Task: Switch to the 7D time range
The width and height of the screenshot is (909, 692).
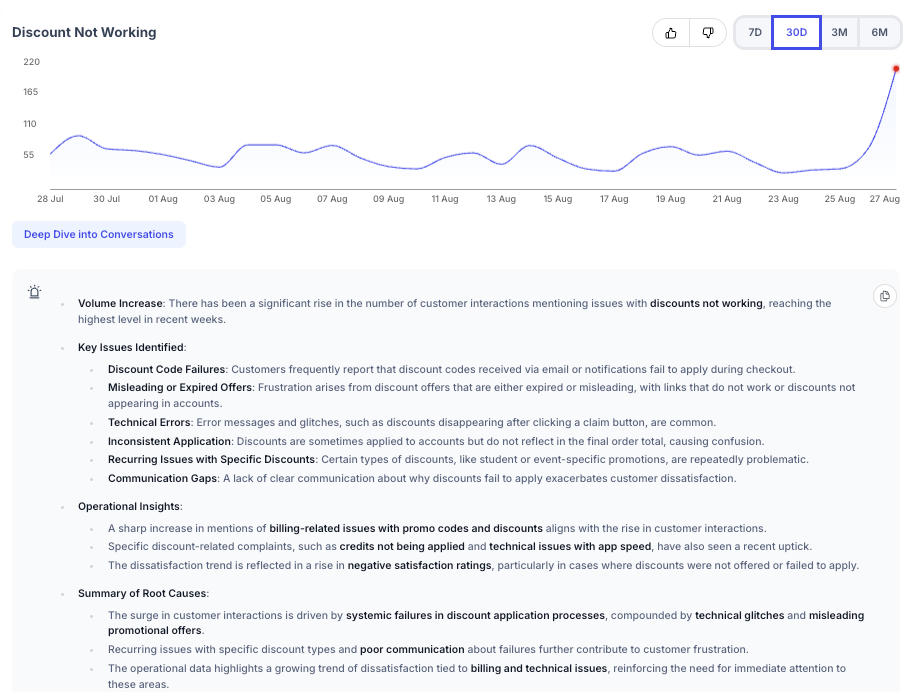Action: tap(753, 32)
